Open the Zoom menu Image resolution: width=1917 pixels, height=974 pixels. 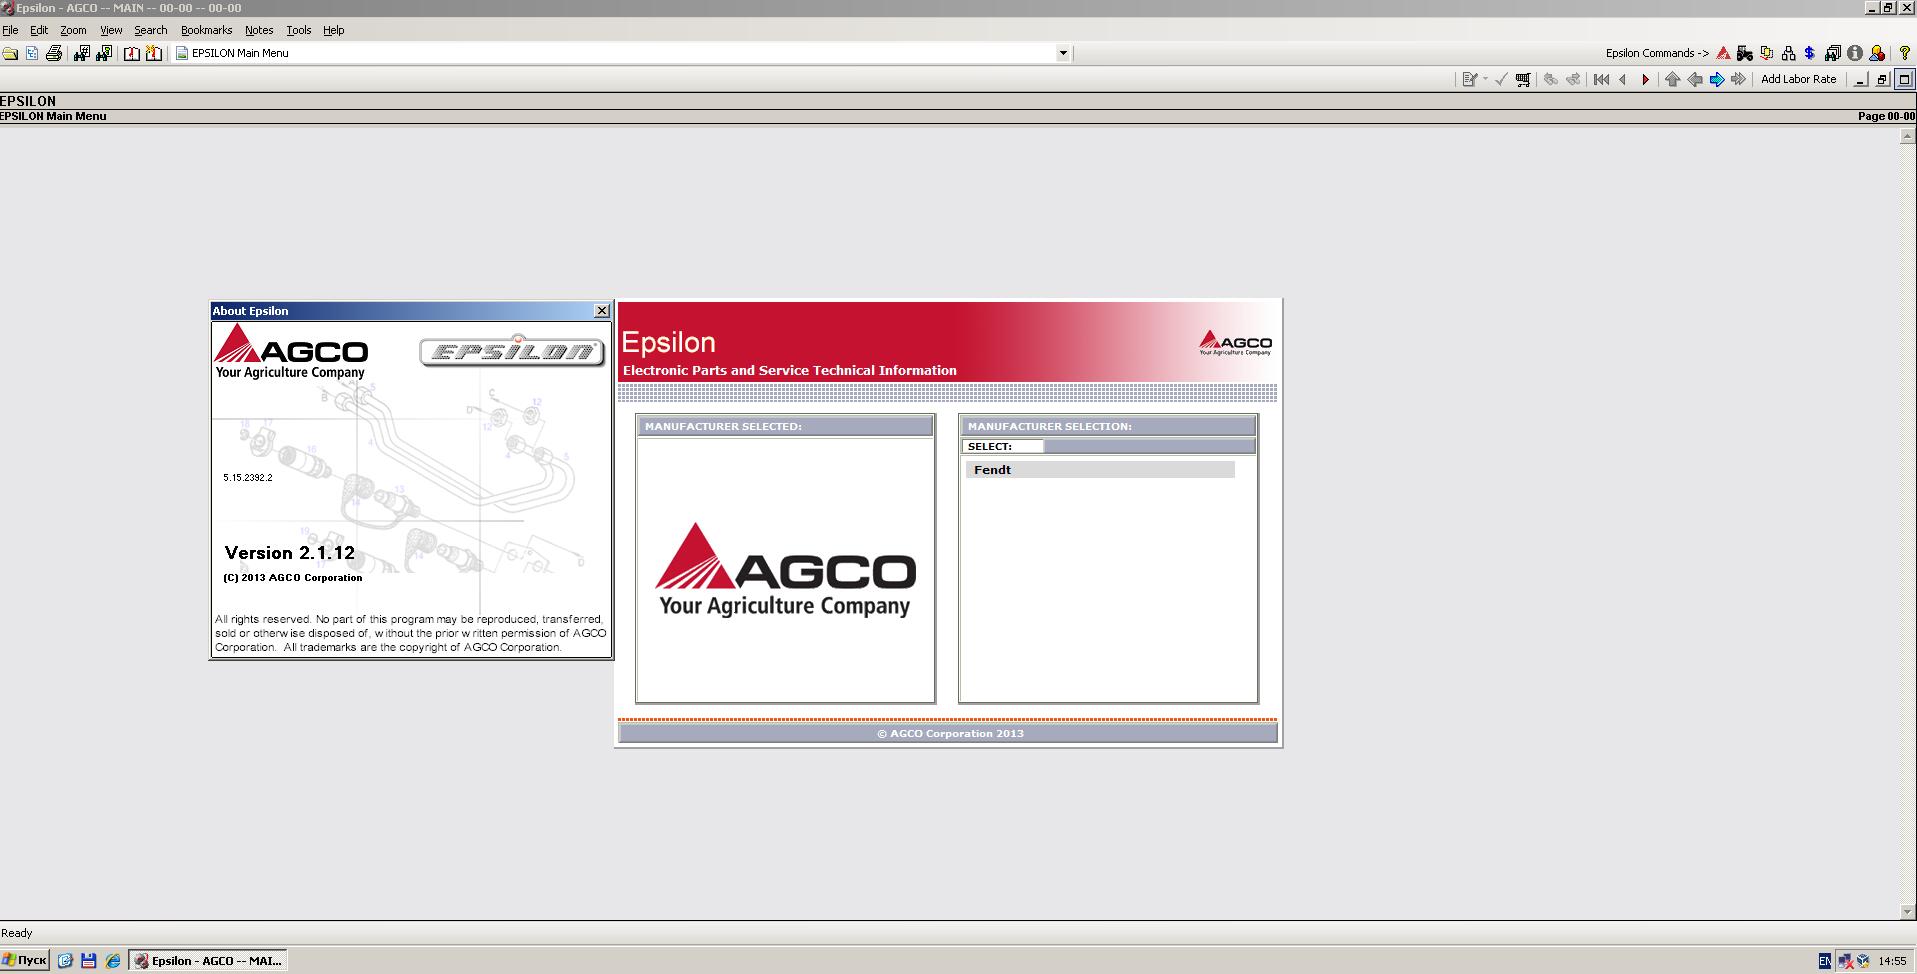pos(73,30)
